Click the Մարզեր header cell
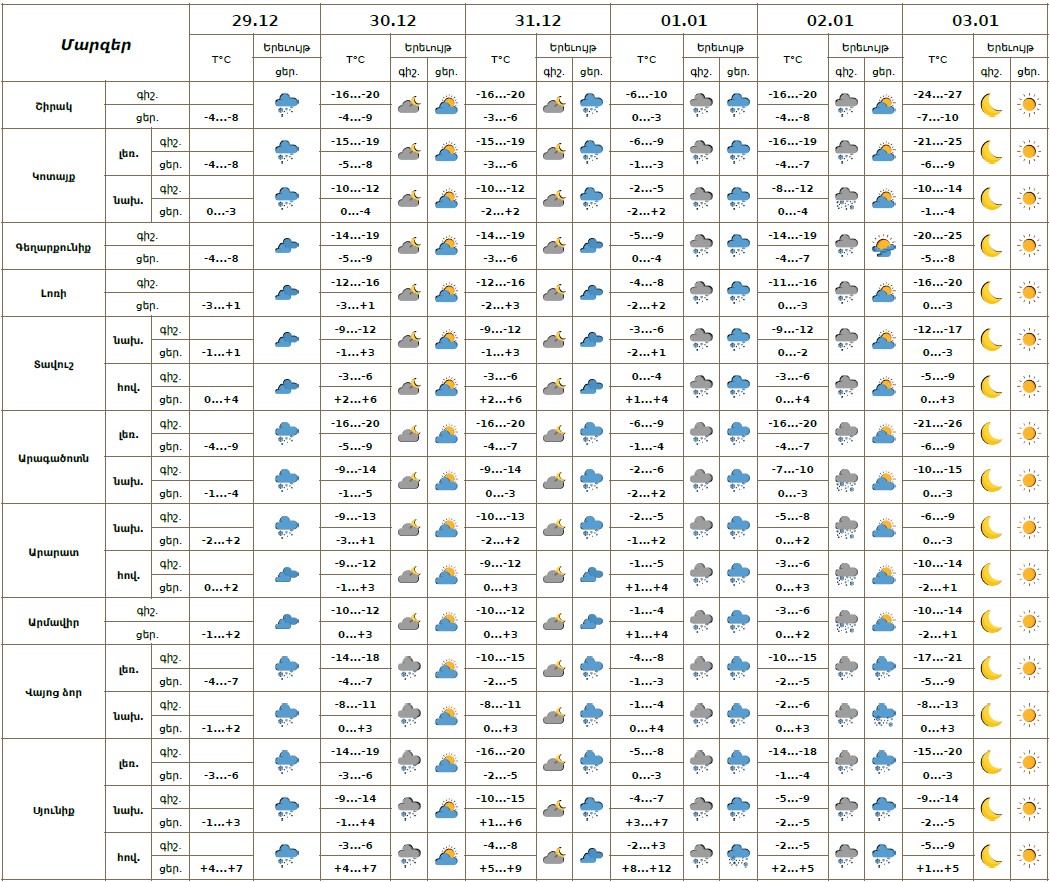1050x882 pixels. pyautogui.click(x=95, y=45)
